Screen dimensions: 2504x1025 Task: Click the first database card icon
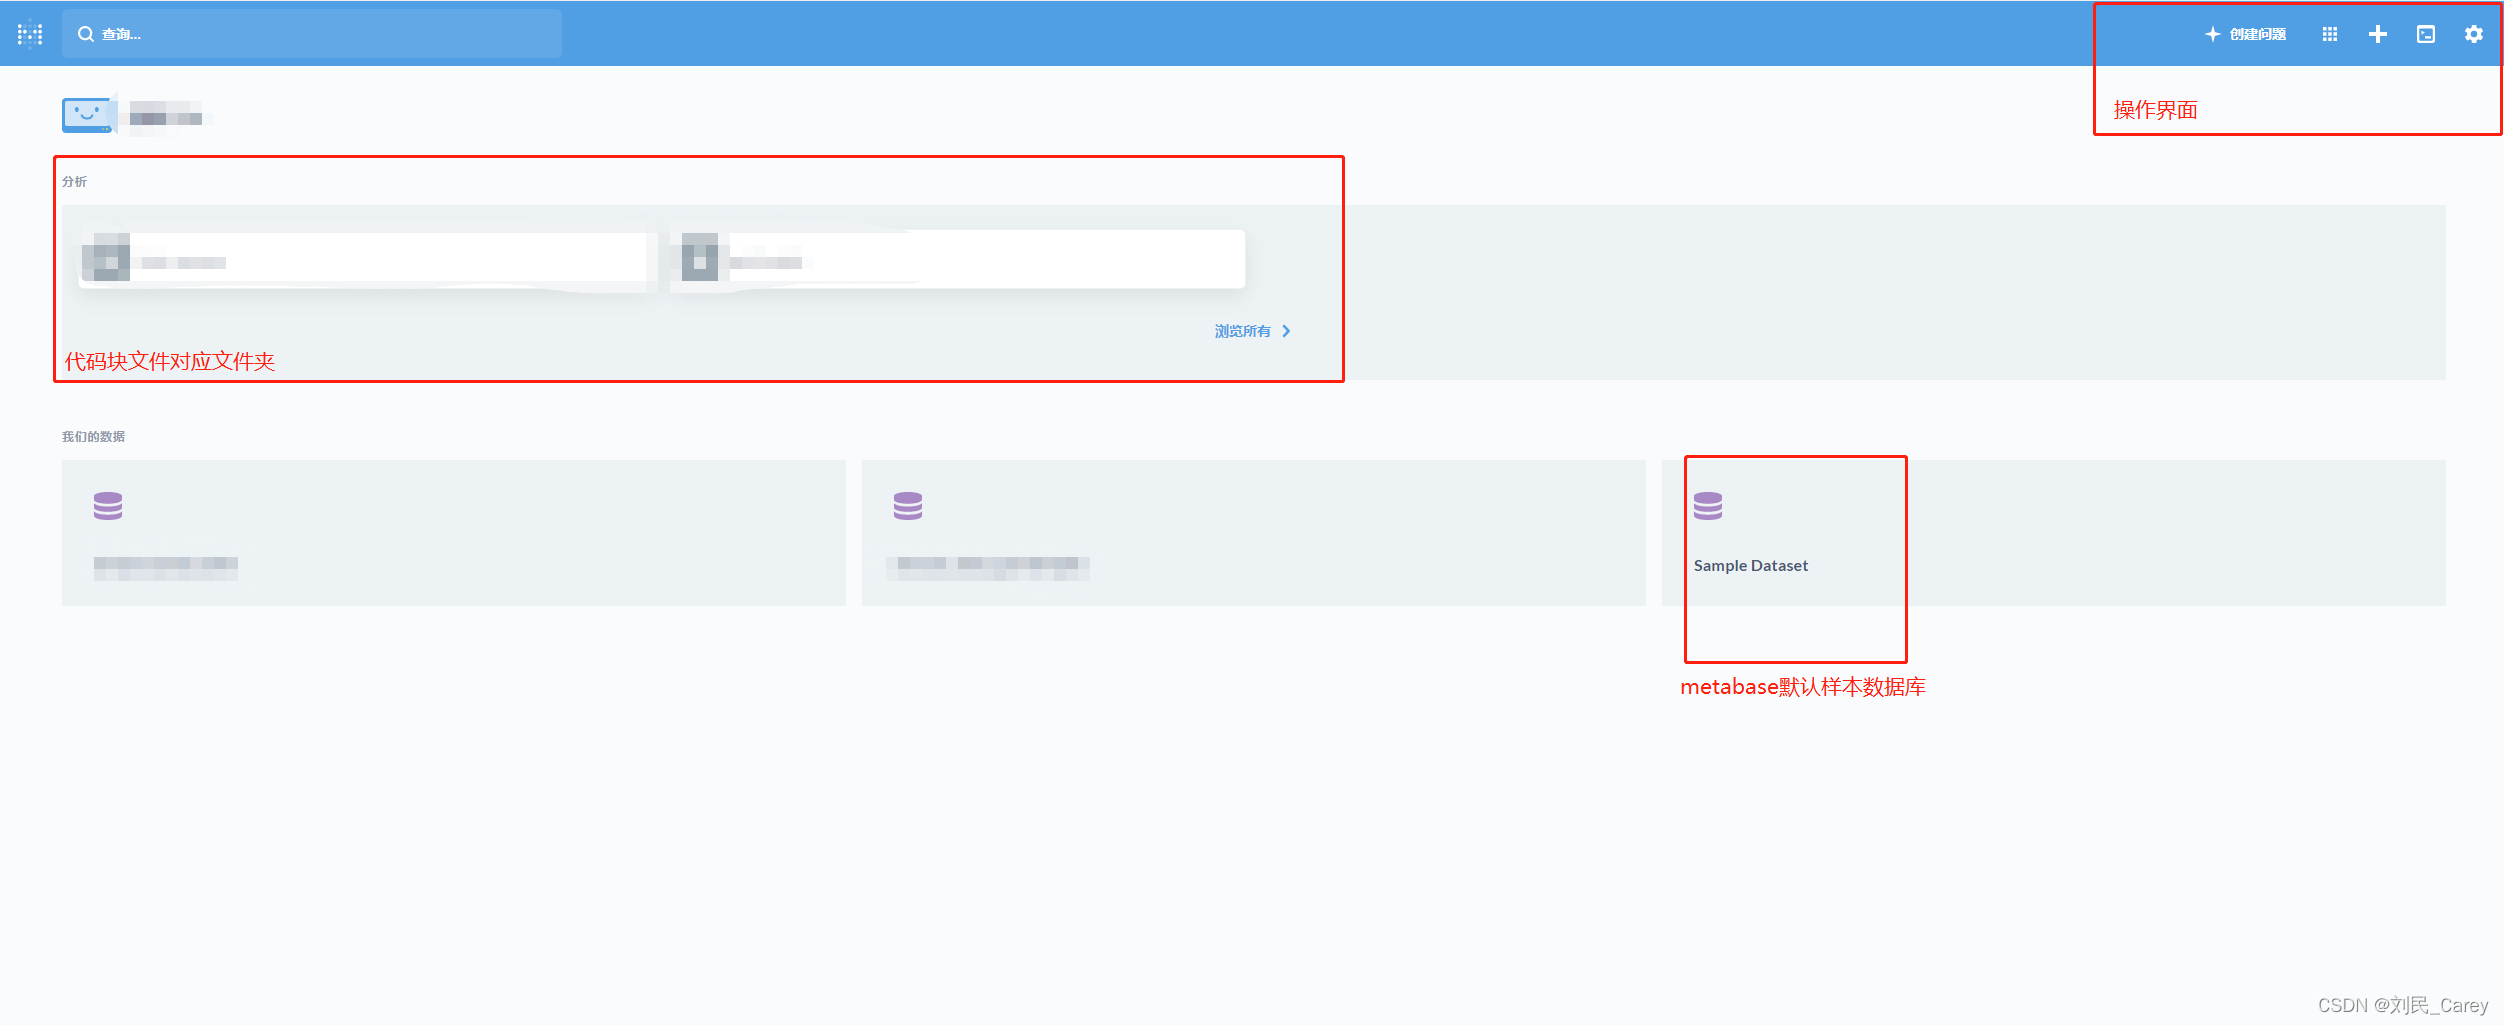coord(108,506)
